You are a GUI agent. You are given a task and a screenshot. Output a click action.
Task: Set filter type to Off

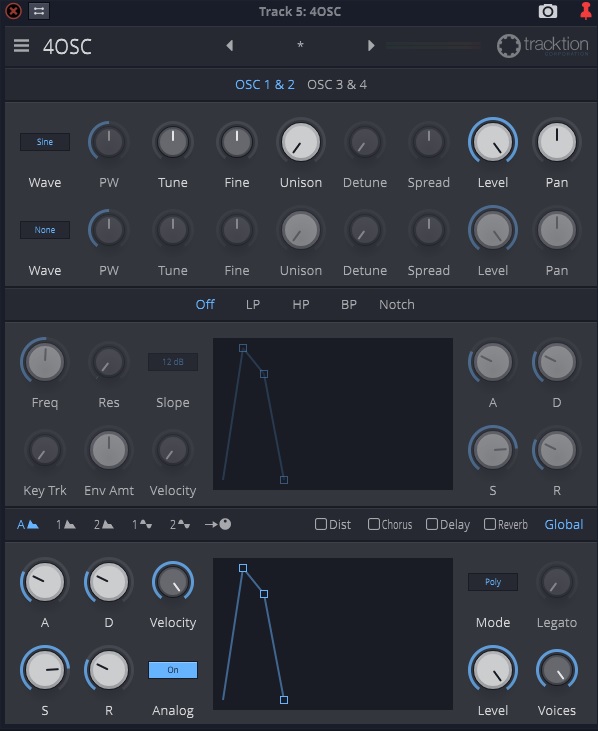(x=205, y=304)
